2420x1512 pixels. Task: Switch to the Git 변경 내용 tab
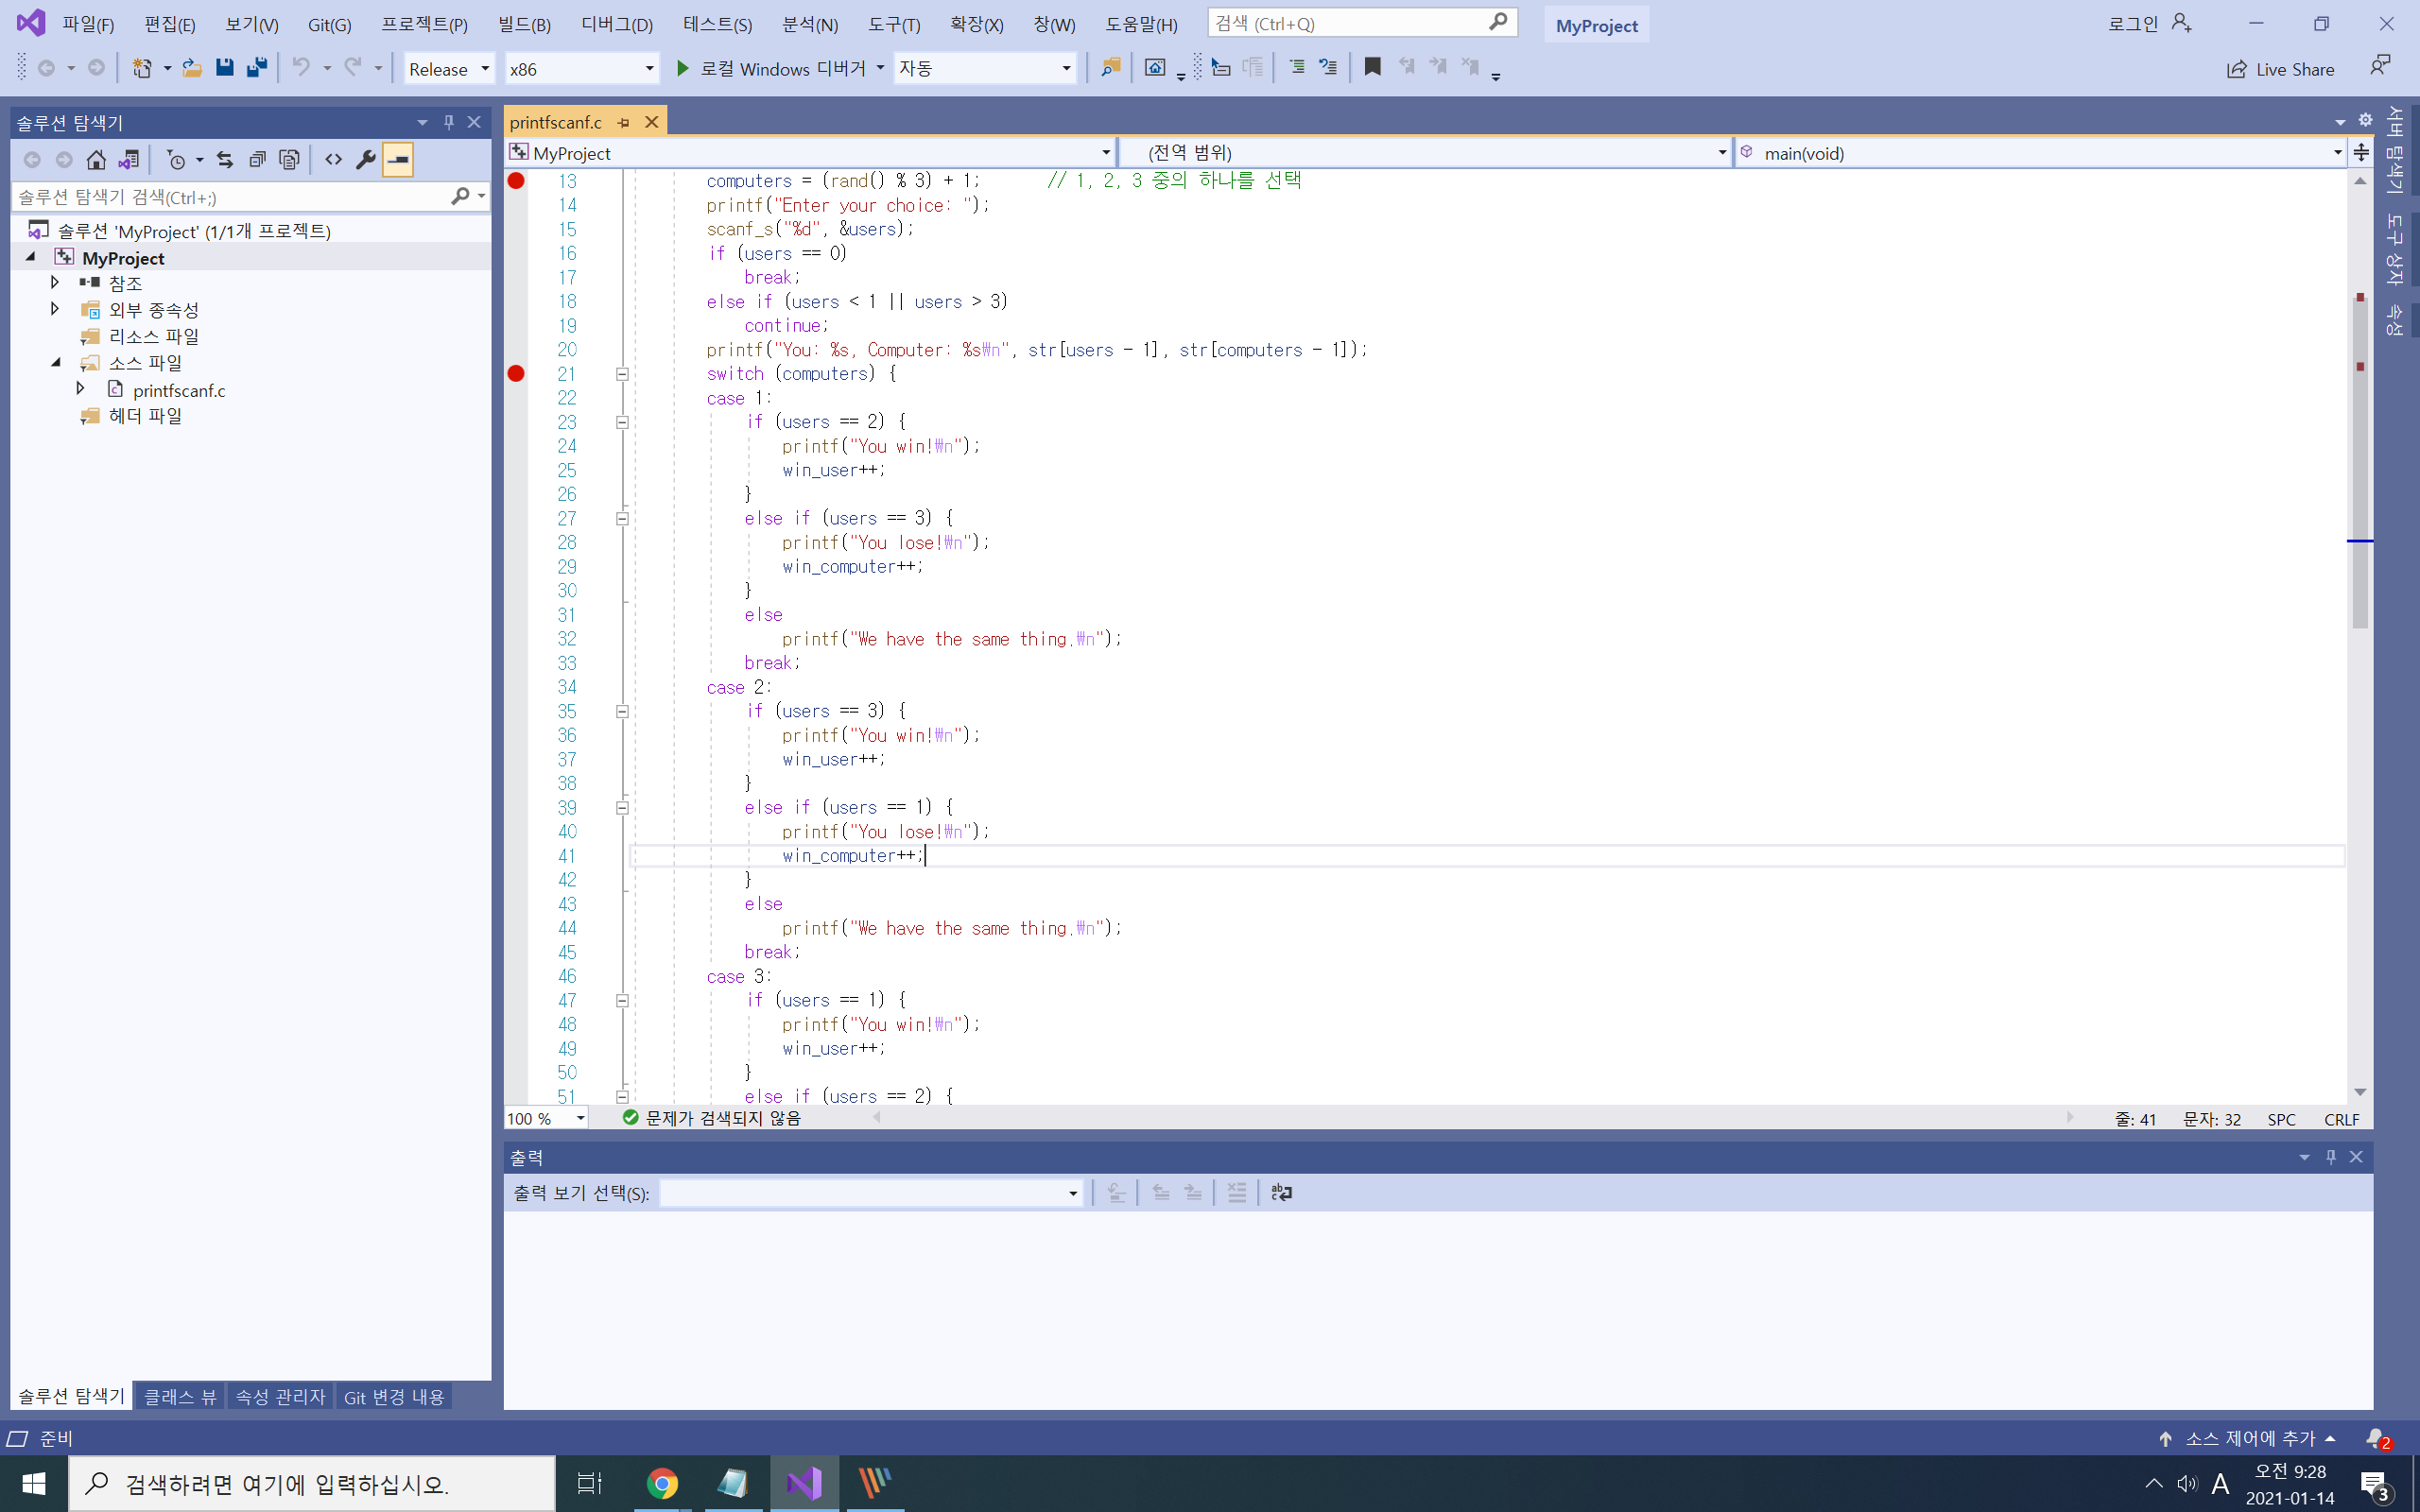393,1396
